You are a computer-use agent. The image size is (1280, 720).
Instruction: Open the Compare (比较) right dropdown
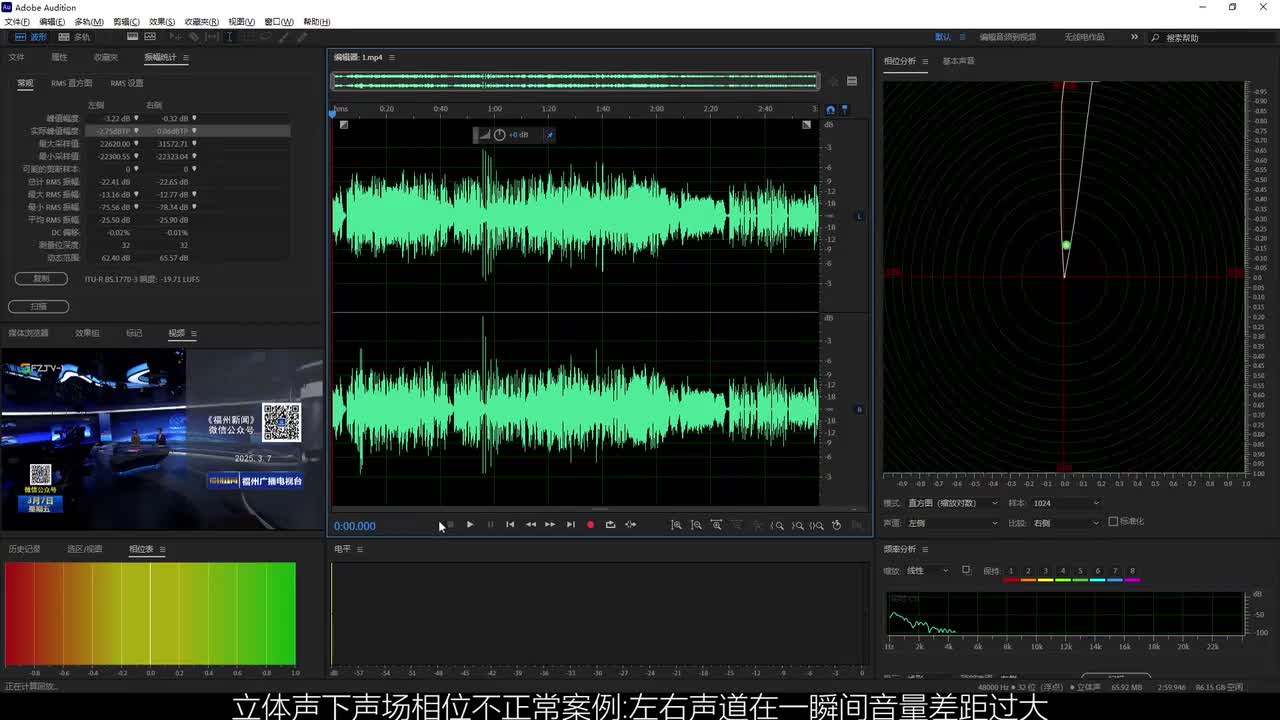click(x=1066, y=522)
